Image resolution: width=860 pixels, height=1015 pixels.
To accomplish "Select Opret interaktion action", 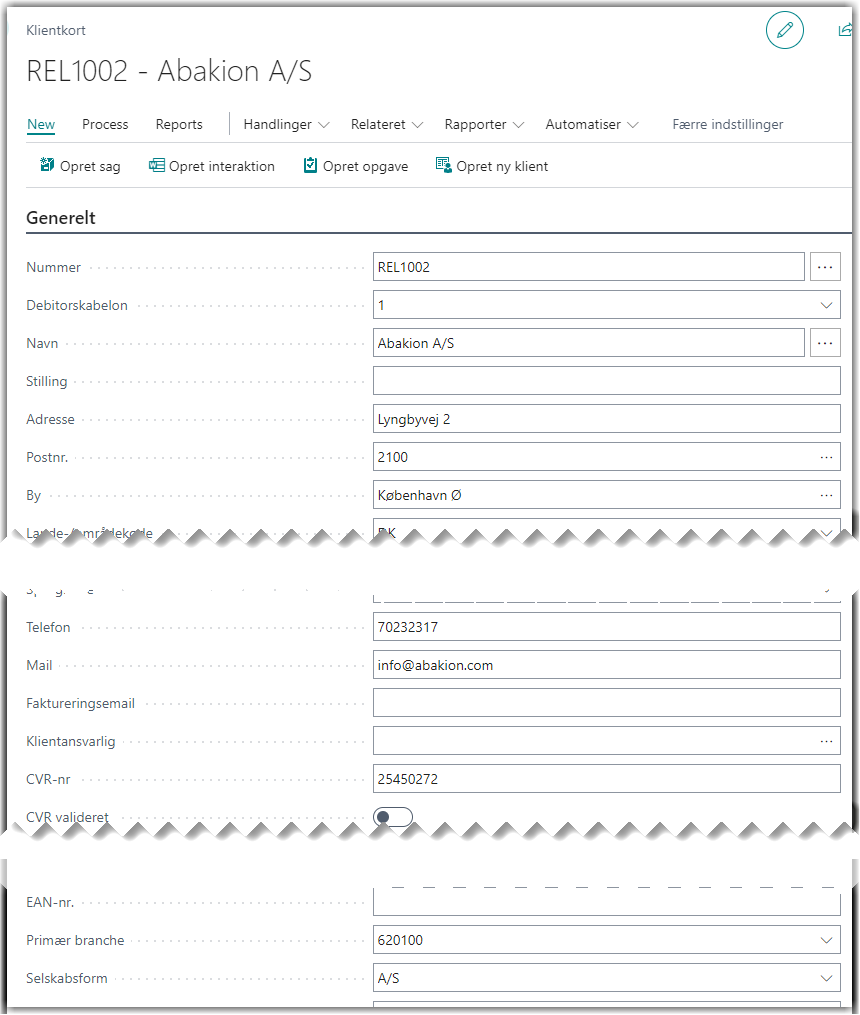I will 212,166.
